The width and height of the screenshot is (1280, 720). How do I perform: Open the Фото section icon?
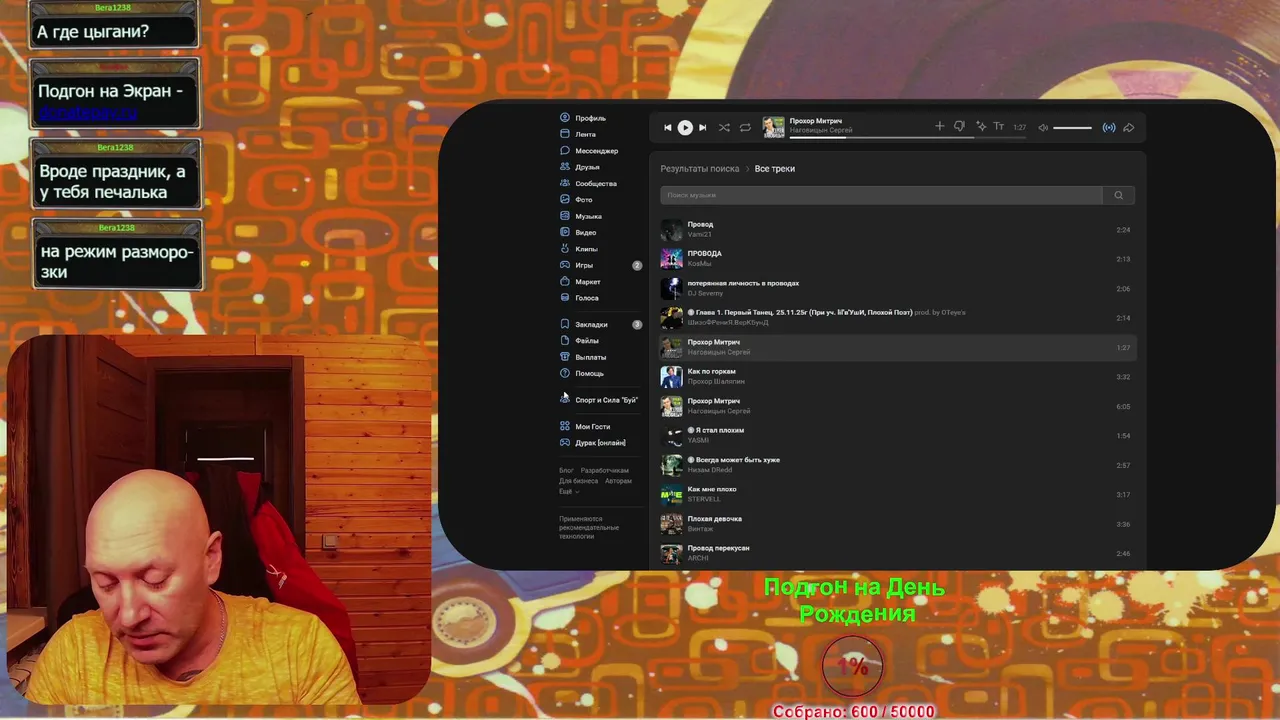point(565,200)
